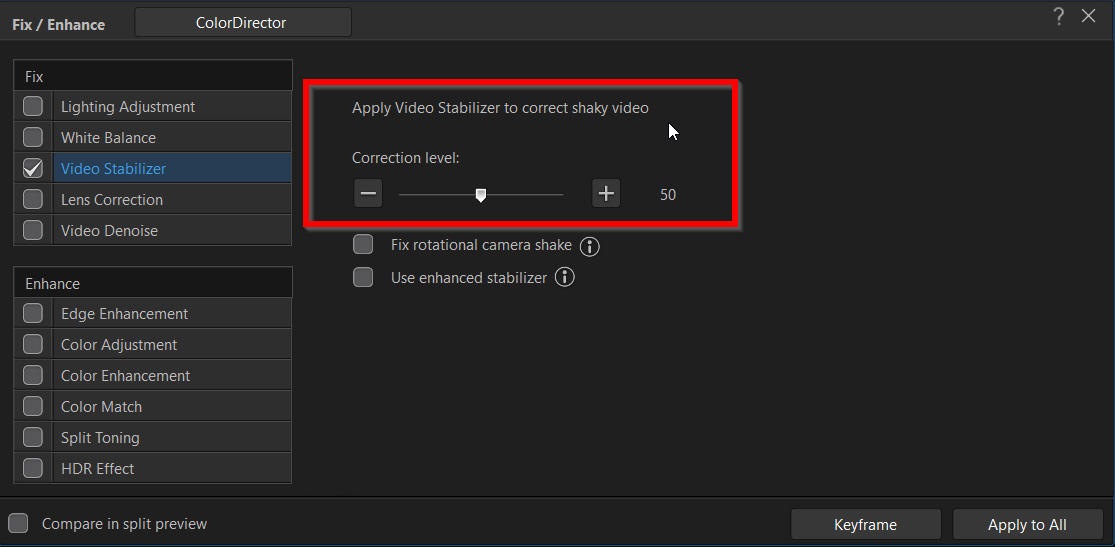Click the info icon beside Fix rotational camera shake
The image size is (1115, 547).
(x=590, y=246)
